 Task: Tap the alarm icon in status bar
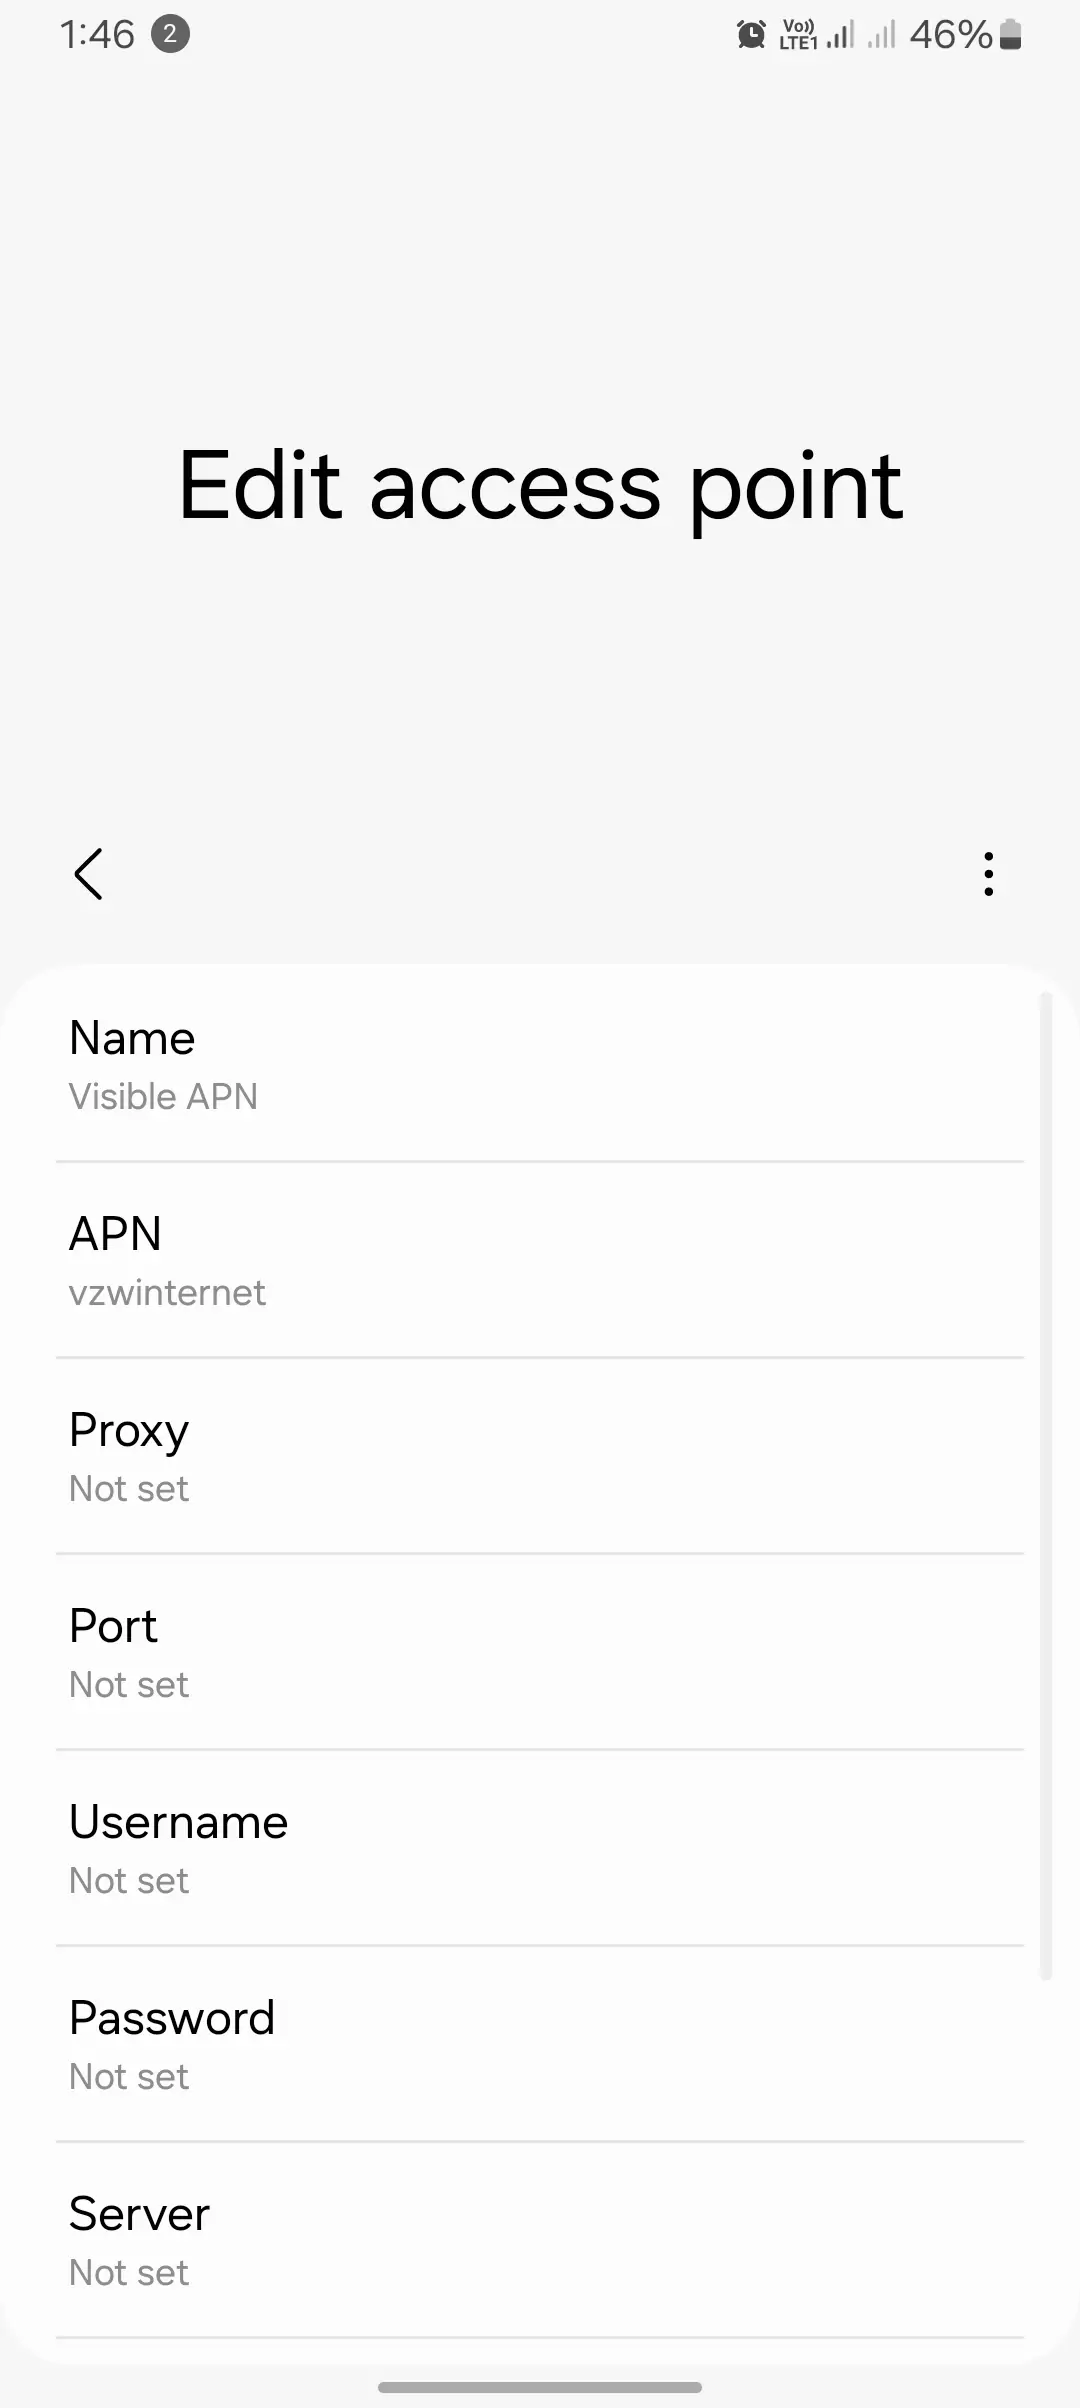(x=751, y=35)
